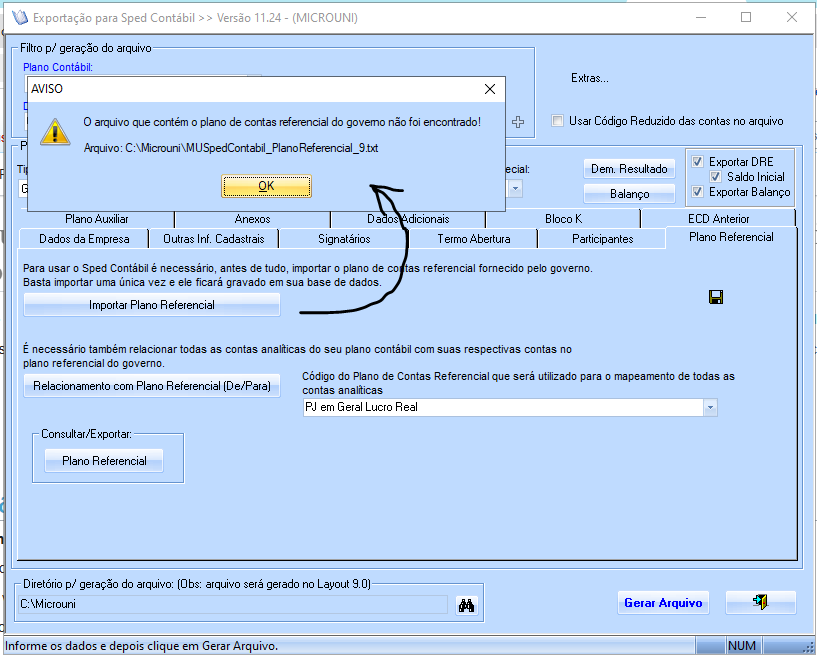Click Plano Referencial button under Consultar/Exportar
The width and height of the screenshot is (817, 657).
pos(104,461)
